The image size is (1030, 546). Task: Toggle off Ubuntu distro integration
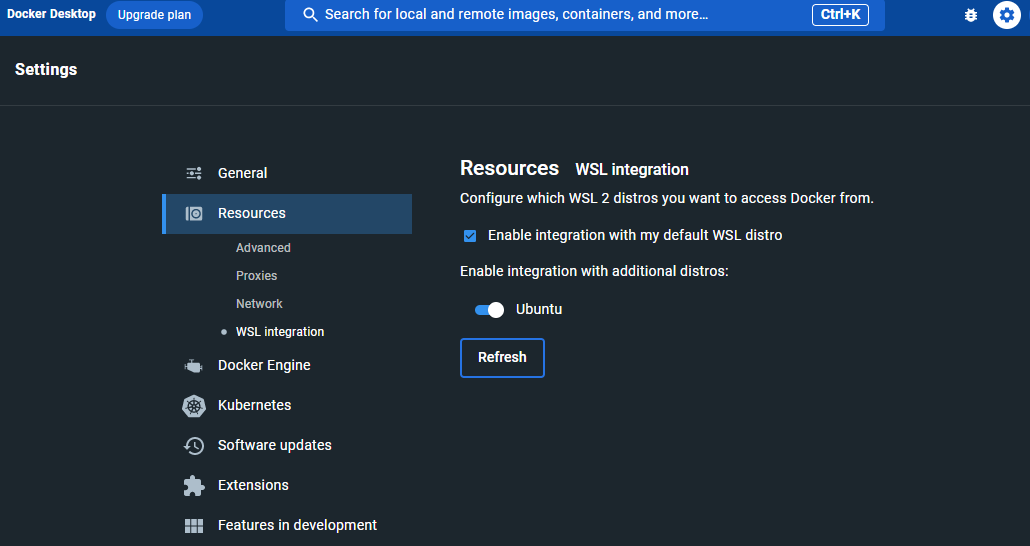click(489, 310)
